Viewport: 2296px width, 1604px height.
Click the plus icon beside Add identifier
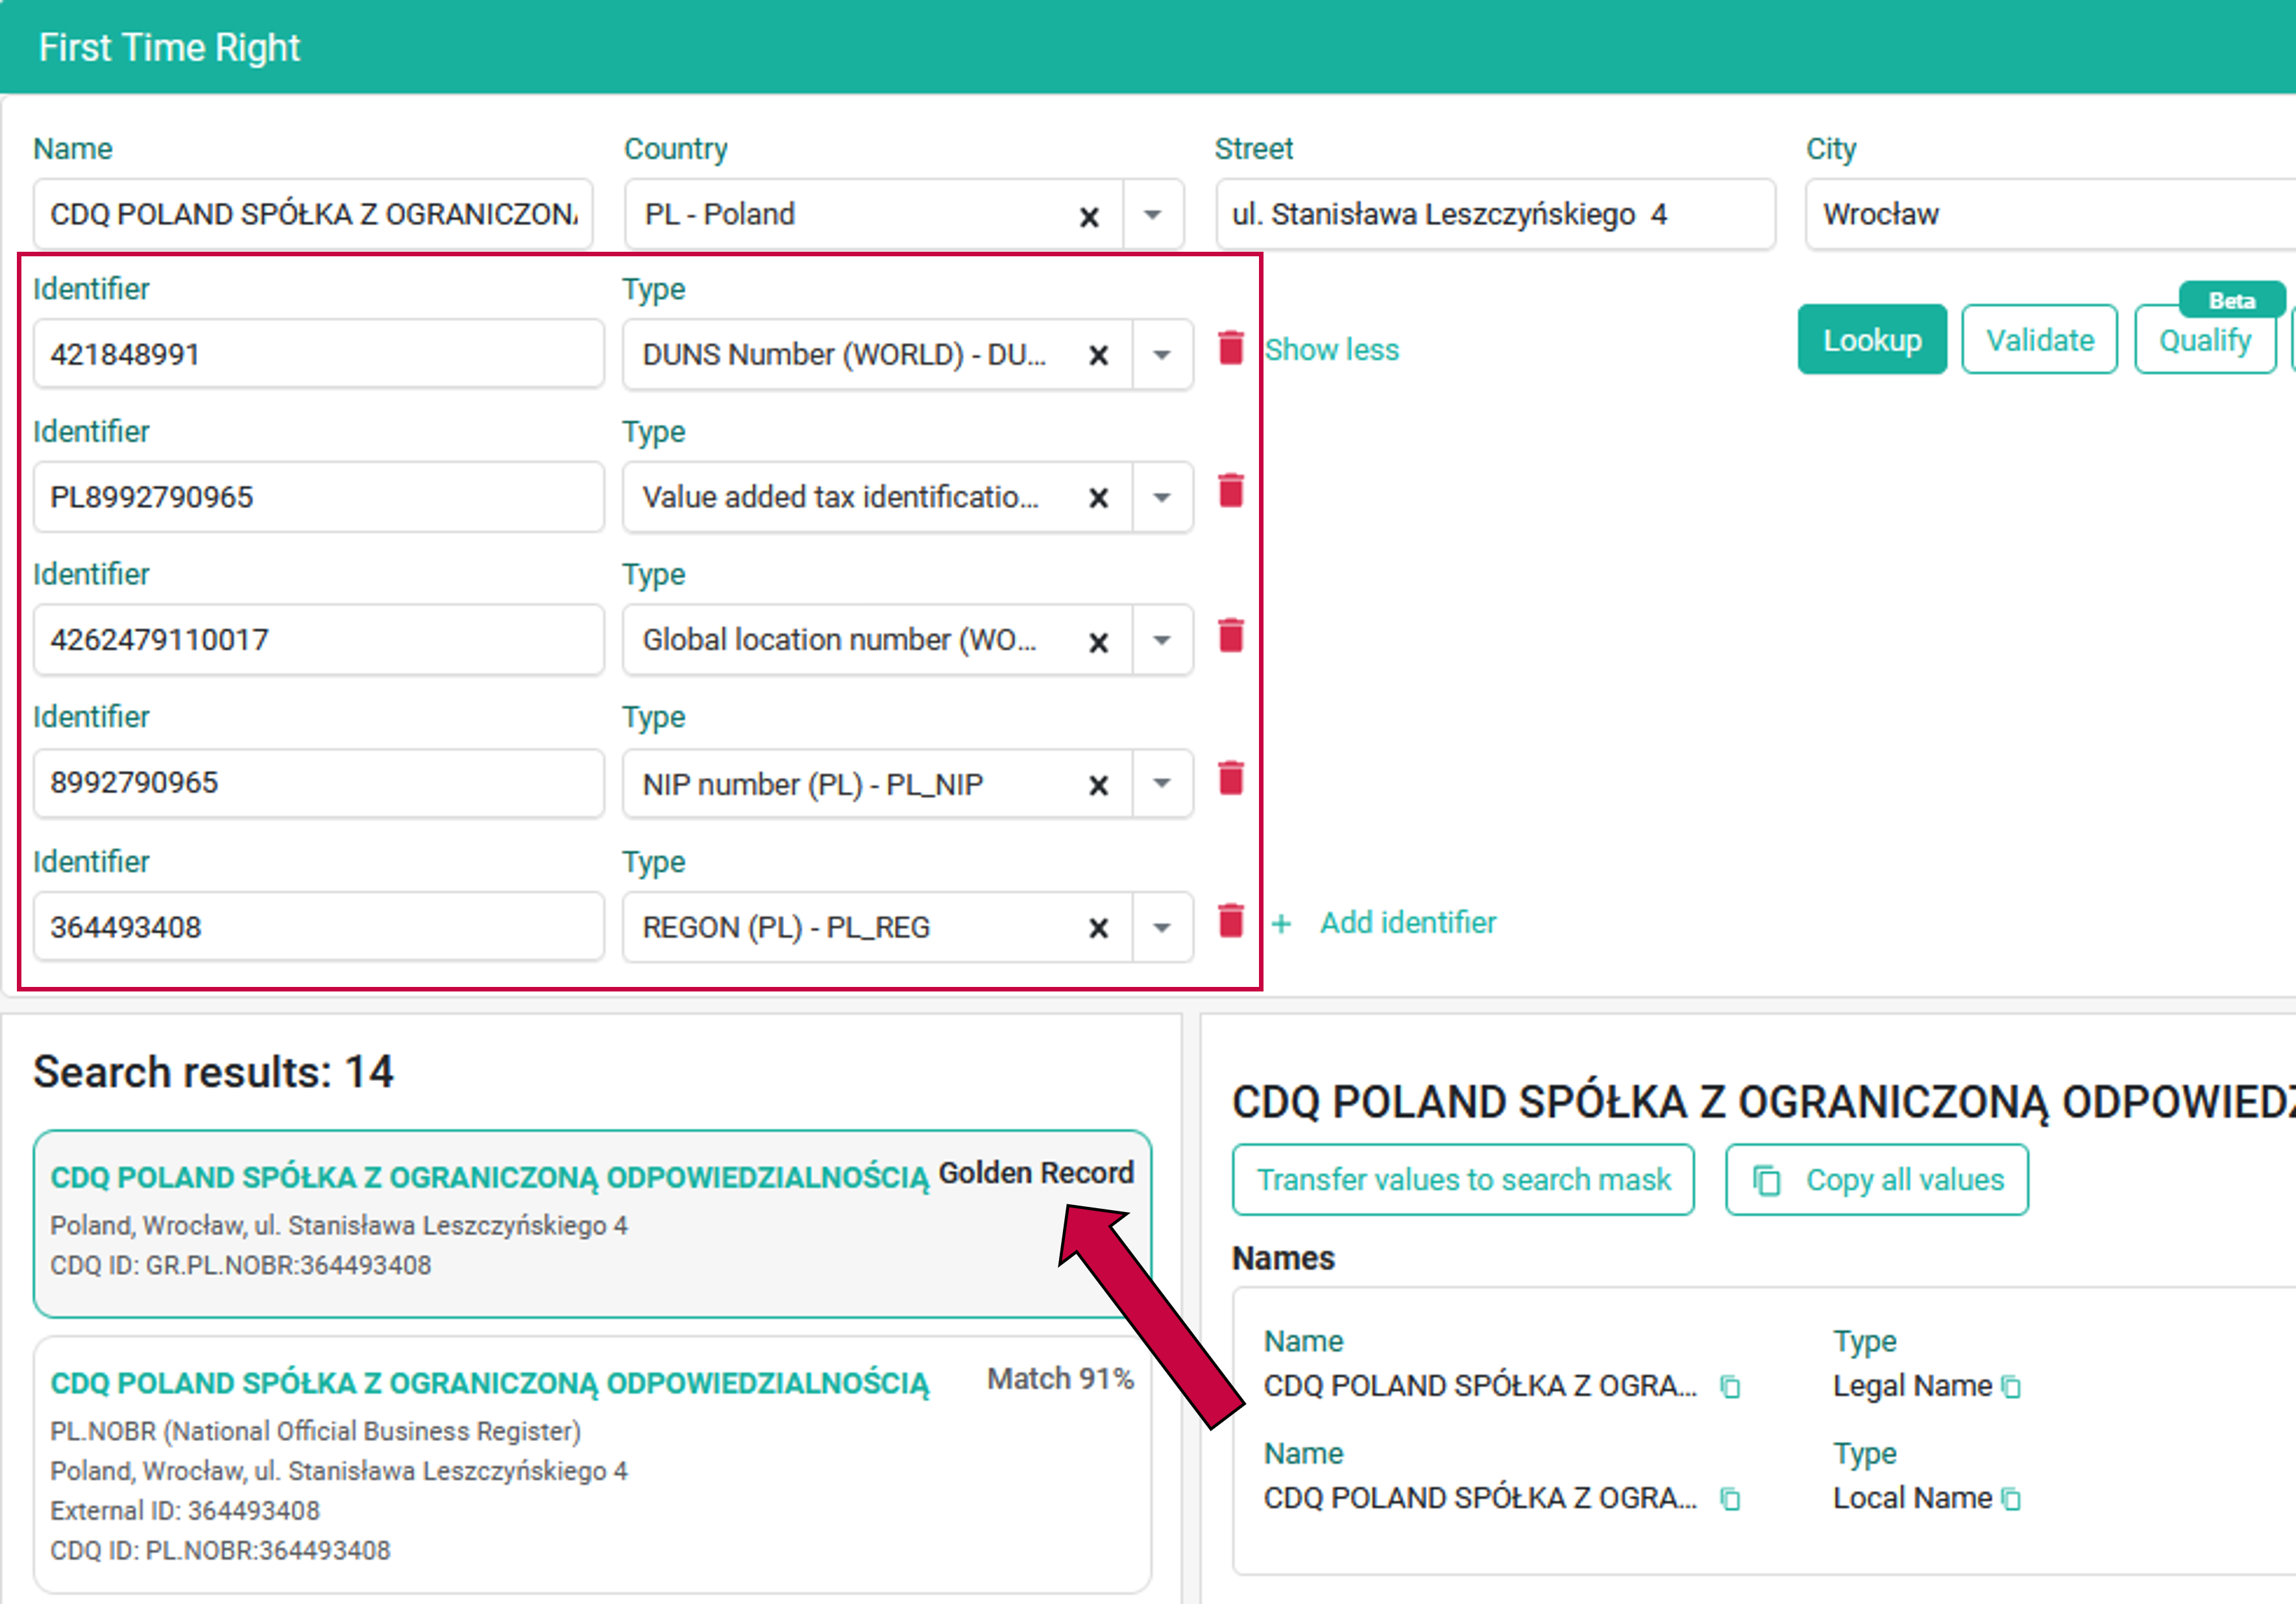pos(1281,924)
